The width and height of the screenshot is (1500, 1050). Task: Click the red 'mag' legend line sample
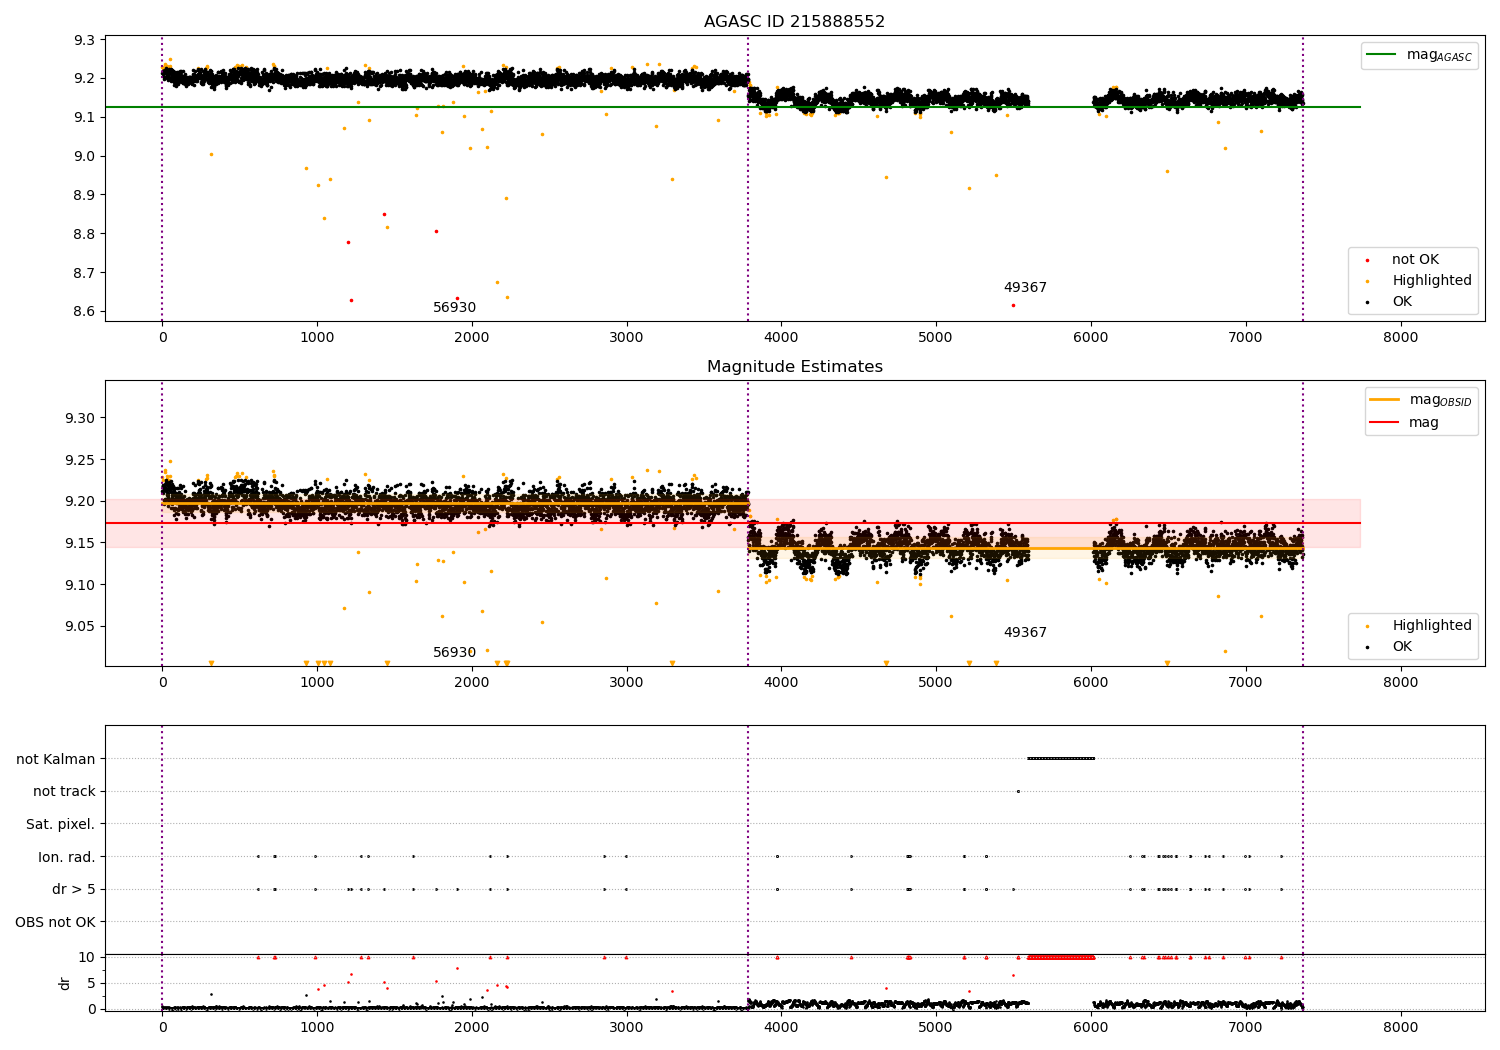pos(1385,423)
